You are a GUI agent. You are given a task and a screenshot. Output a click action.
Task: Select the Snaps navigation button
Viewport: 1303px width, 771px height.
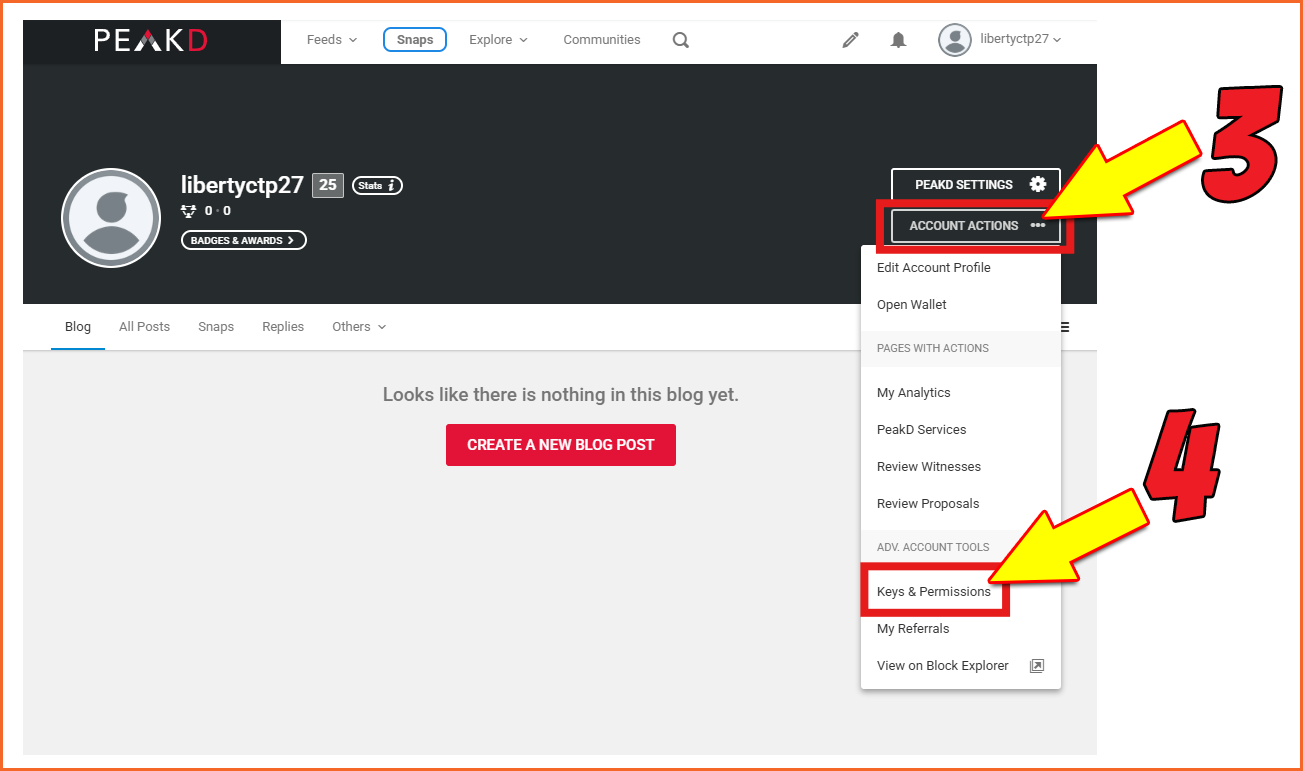[x=415, y=40]
